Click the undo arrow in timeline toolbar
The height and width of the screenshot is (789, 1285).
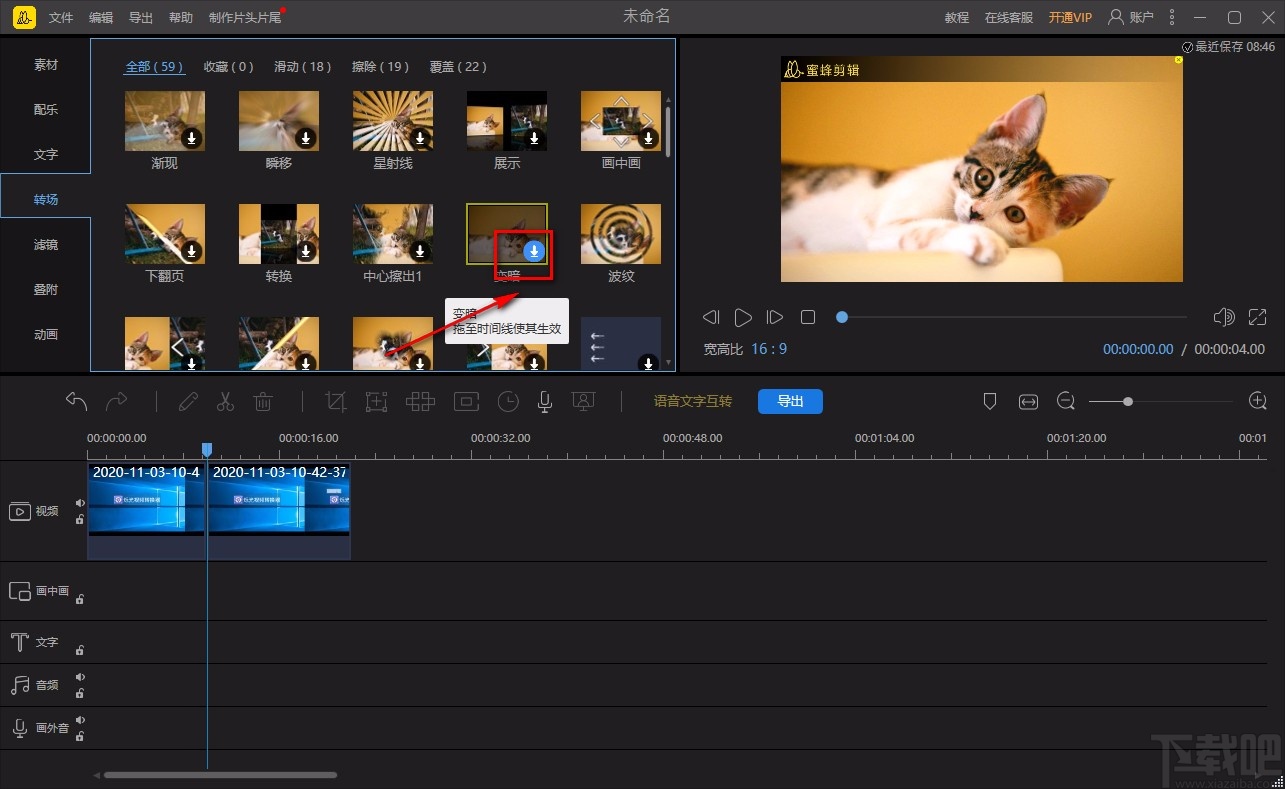[x=76, y=401]
